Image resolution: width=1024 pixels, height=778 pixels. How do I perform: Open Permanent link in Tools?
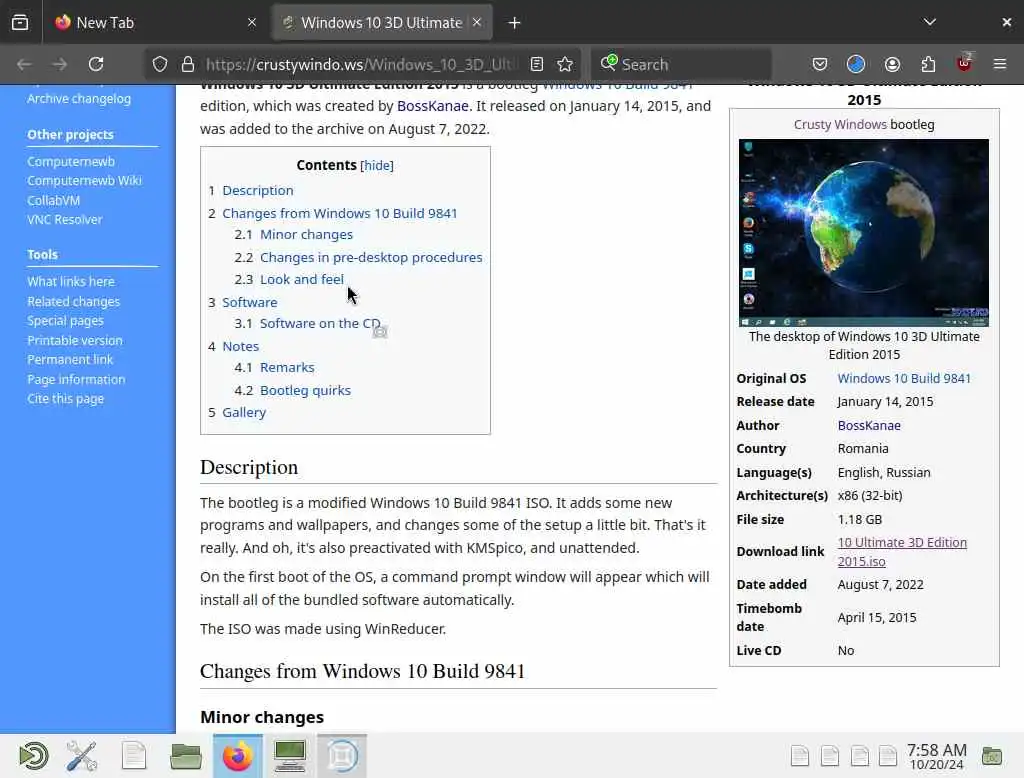click(70, 359)
